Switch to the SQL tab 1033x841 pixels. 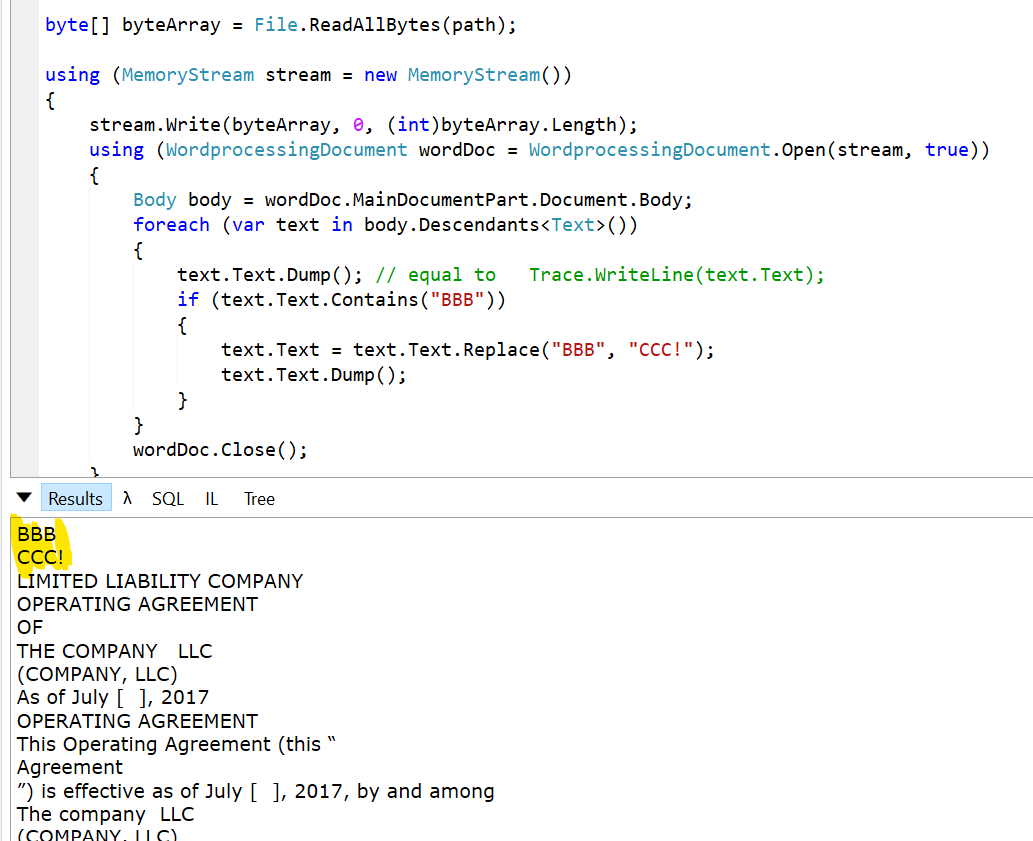point(167,498)
